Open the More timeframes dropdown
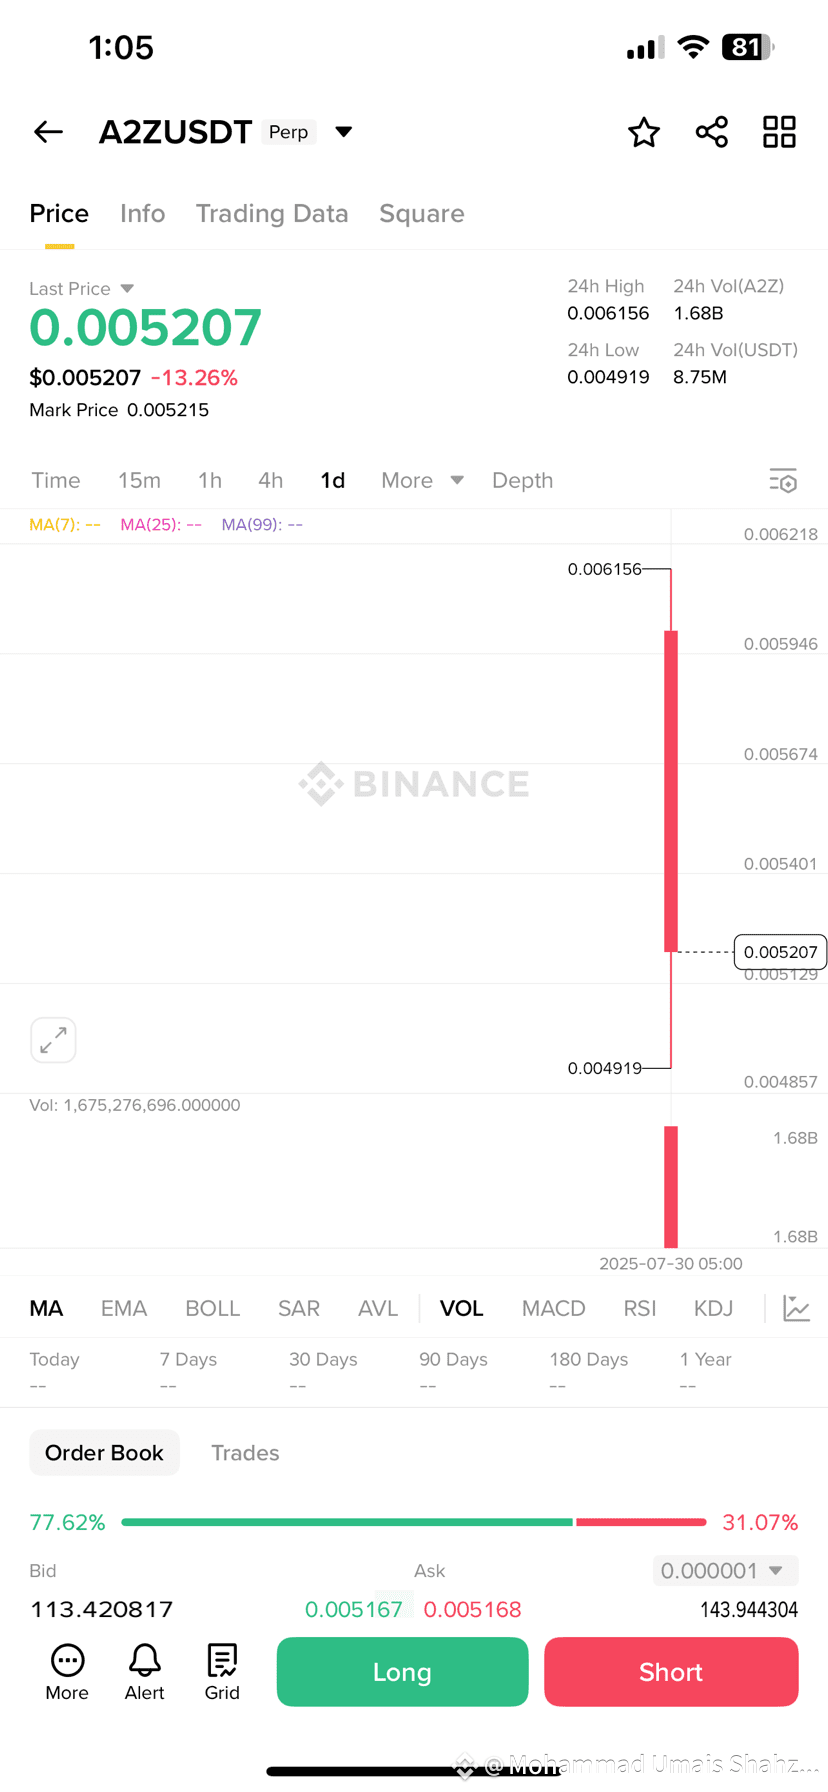Viewport: 828px width, 1792px height. tap(422, 480)
